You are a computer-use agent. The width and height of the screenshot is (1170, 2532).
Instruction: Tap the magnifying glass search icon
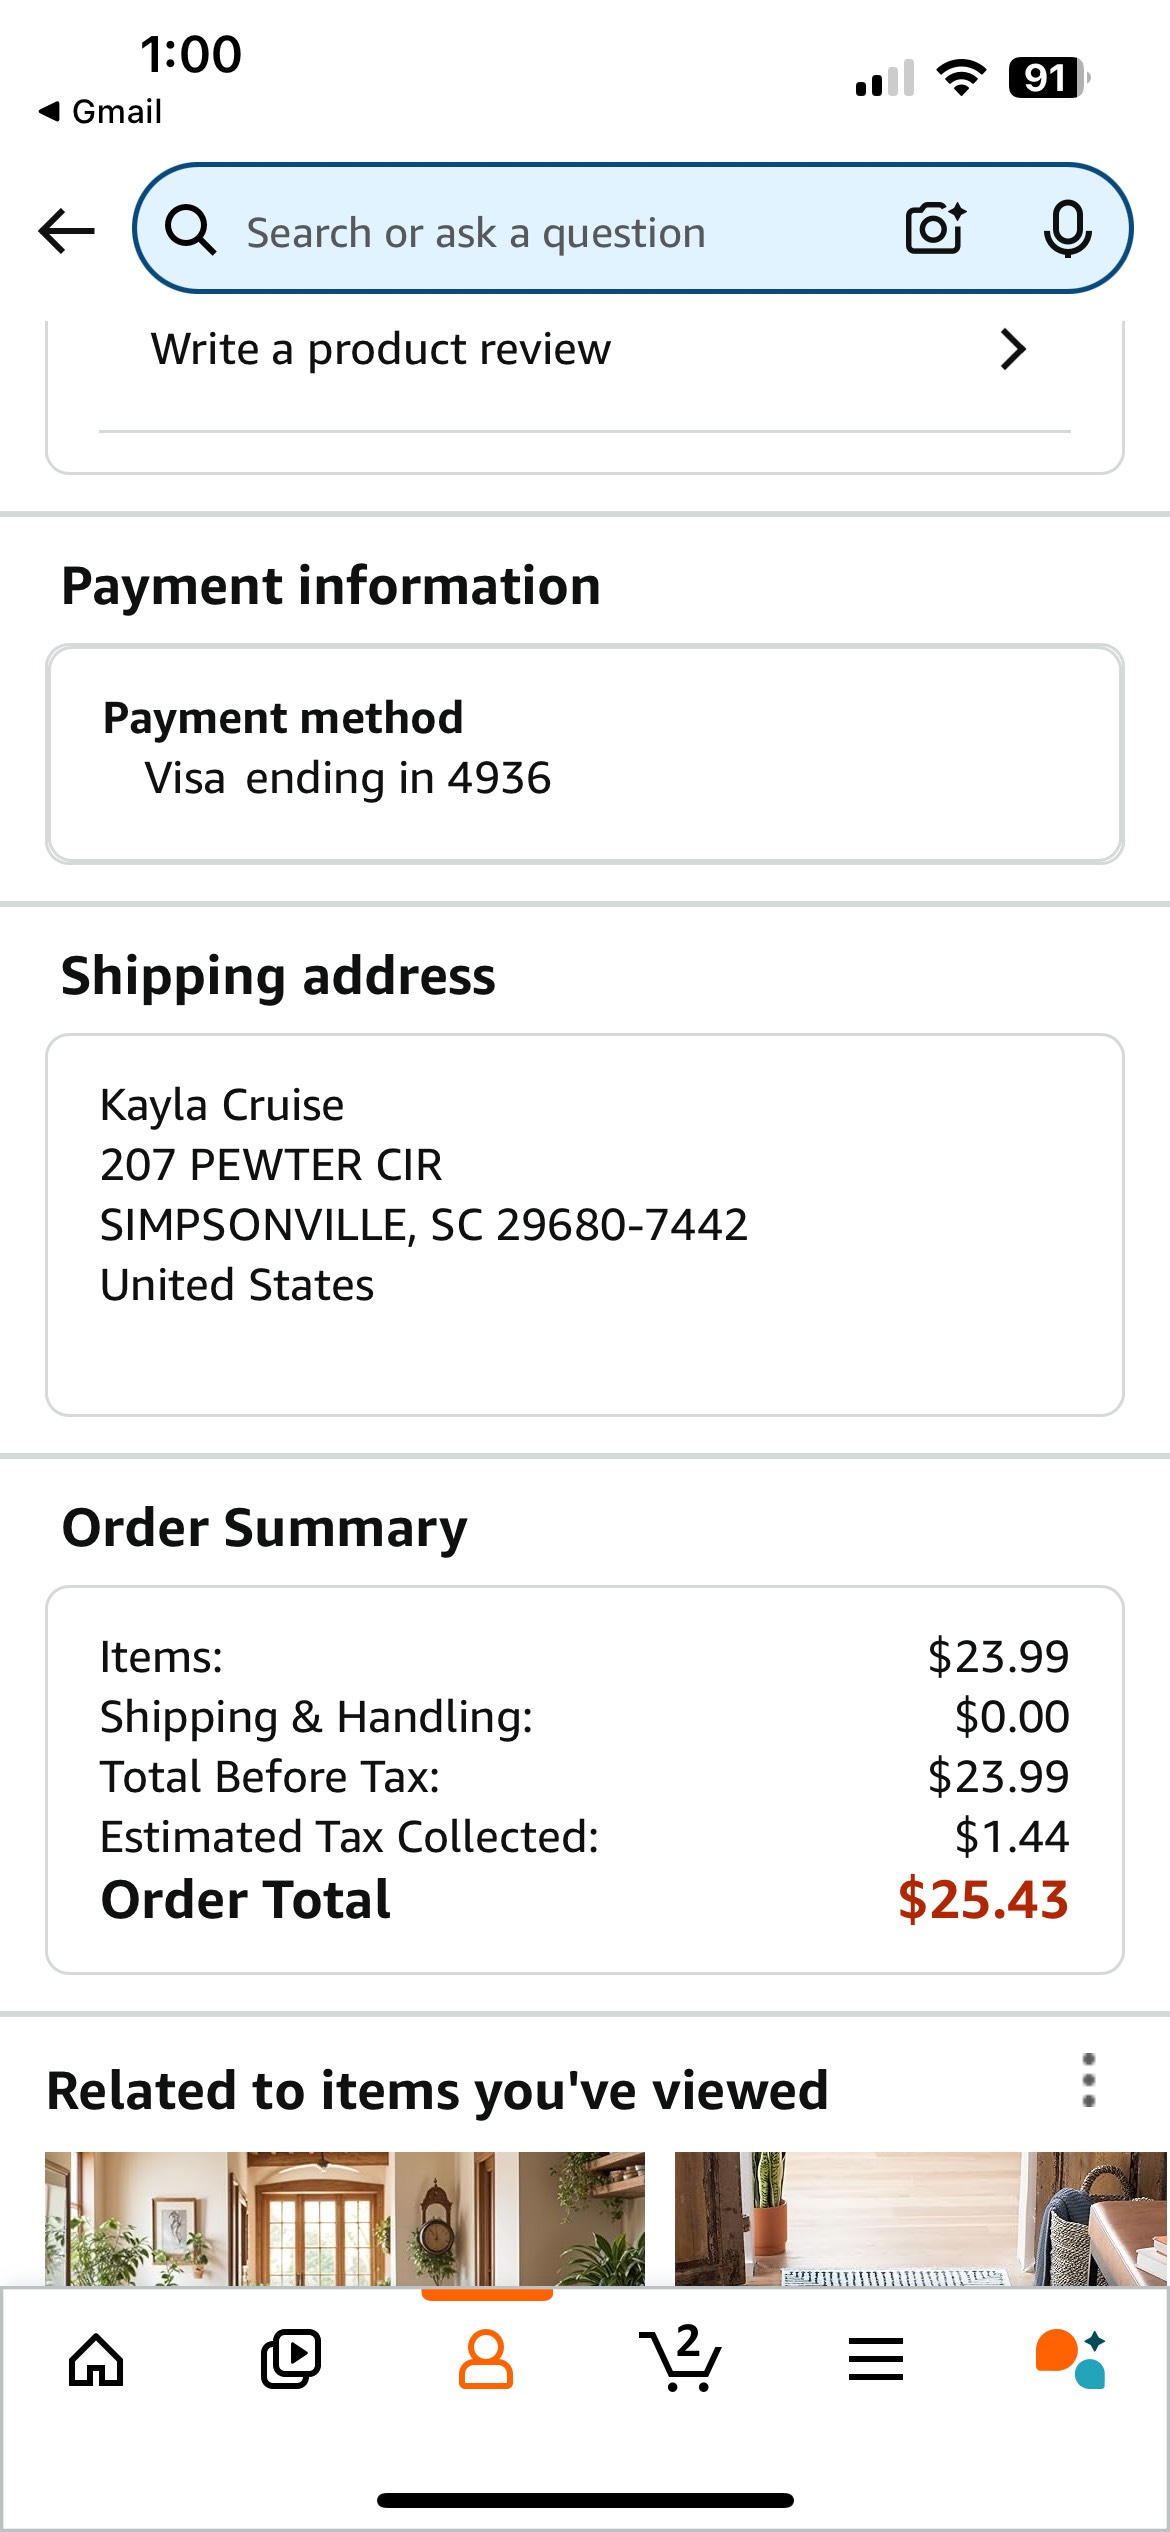pos(190,230)
